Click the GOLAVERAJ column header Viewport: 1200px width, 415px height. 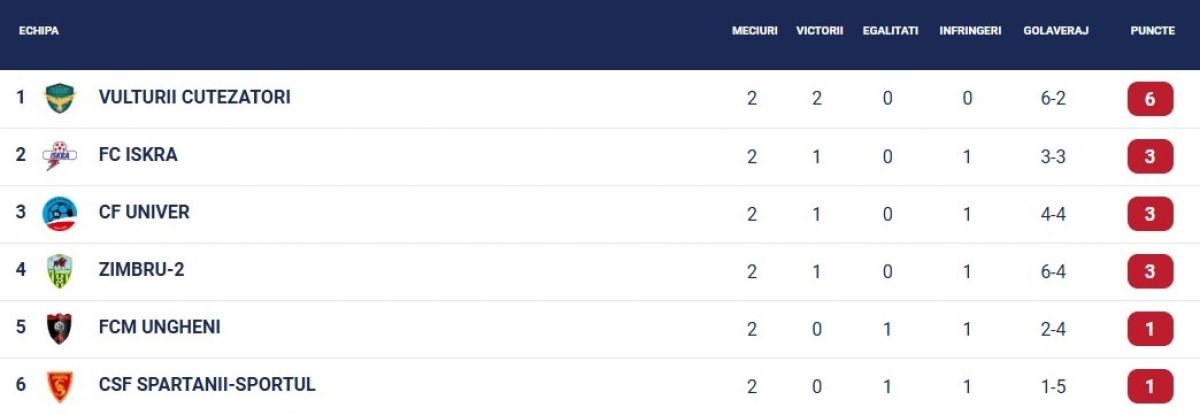tap(1053, 31)
